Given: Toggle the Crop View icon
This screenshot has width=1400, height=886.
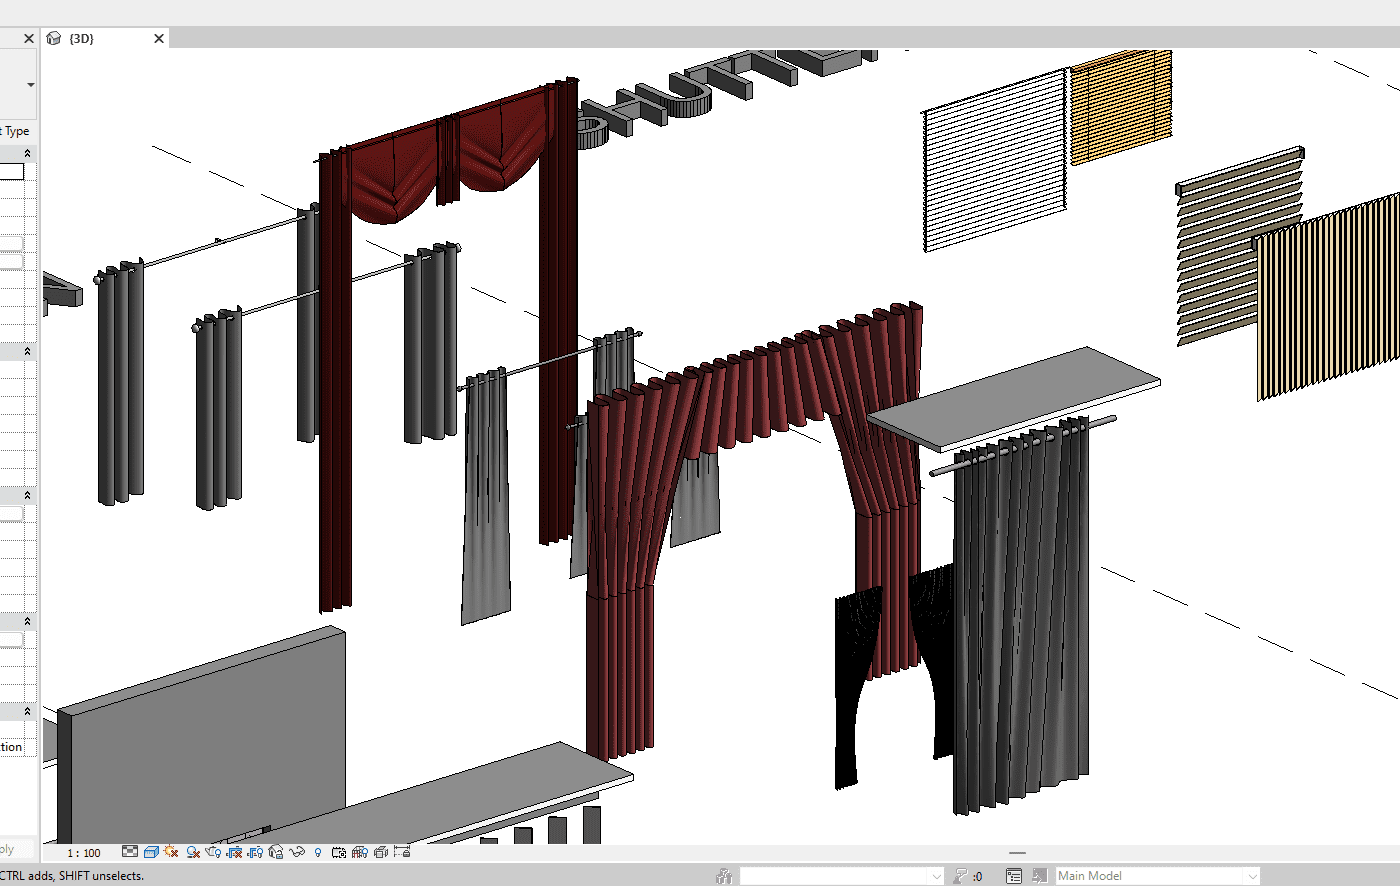Looking at the screenshot, I should (235, 852).
